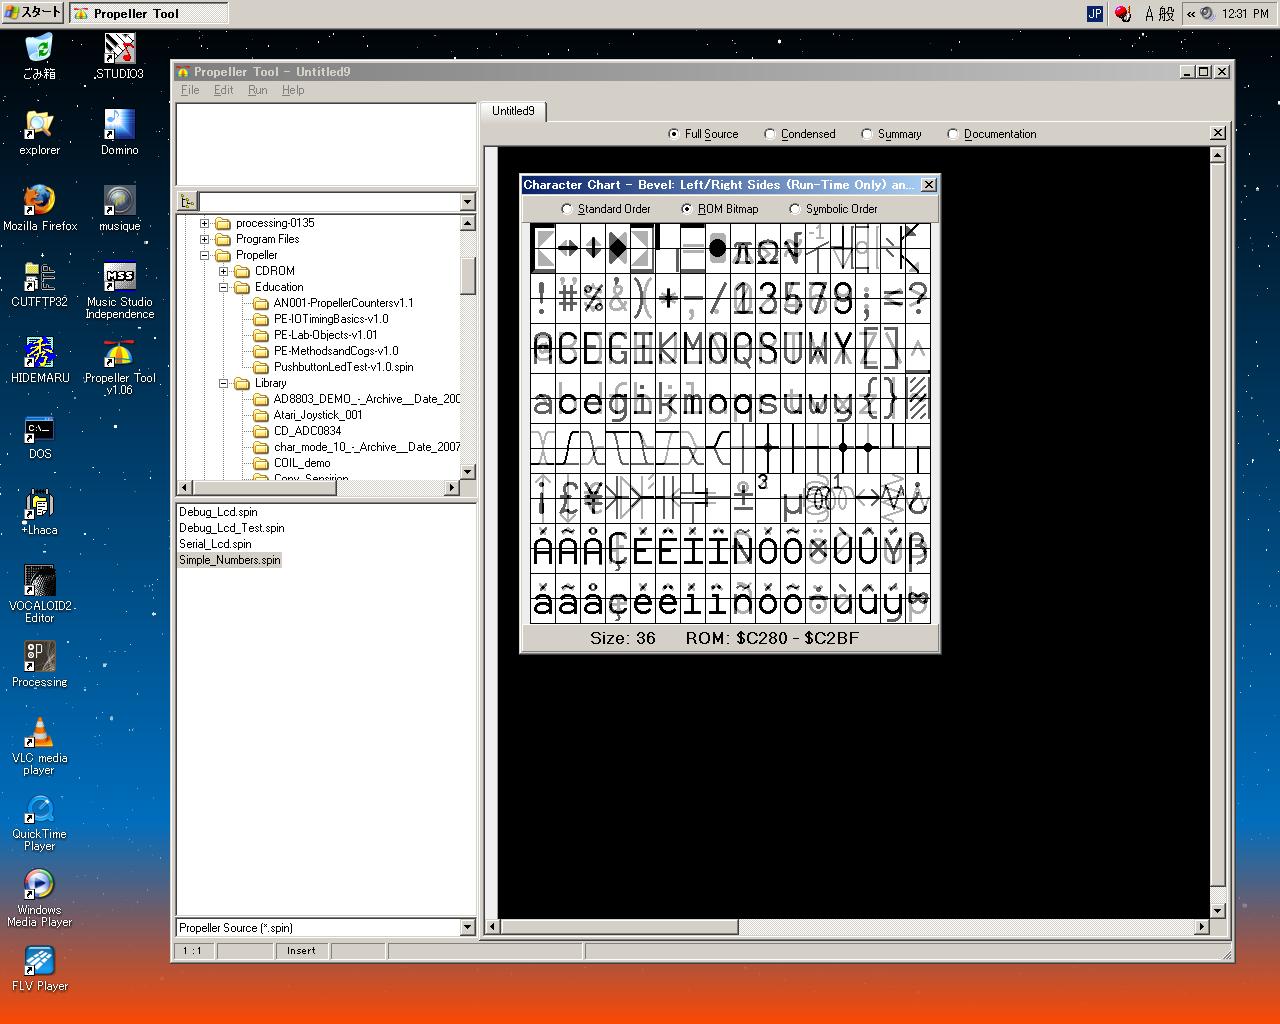Select the AD8803_DEMO archive folder in tree
This screenshot has width=1280, height=1024.
point(366,399)
